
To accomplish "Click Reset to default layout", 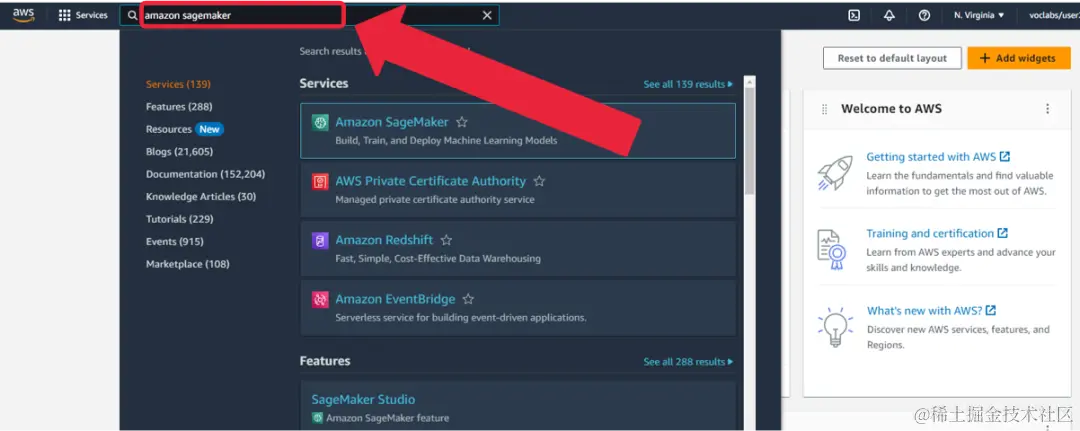I will point(892,59).
